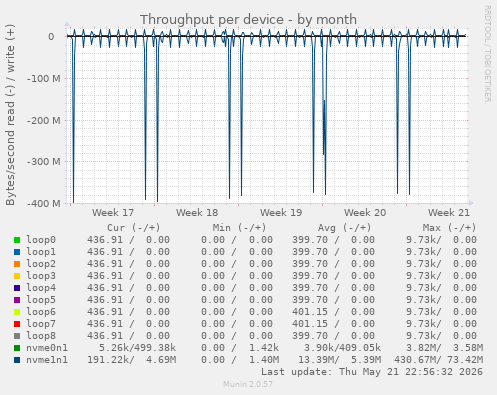The image size is (497, 395).
Task: Click the loop1 blue color swatch
Action: coord(17,252)
